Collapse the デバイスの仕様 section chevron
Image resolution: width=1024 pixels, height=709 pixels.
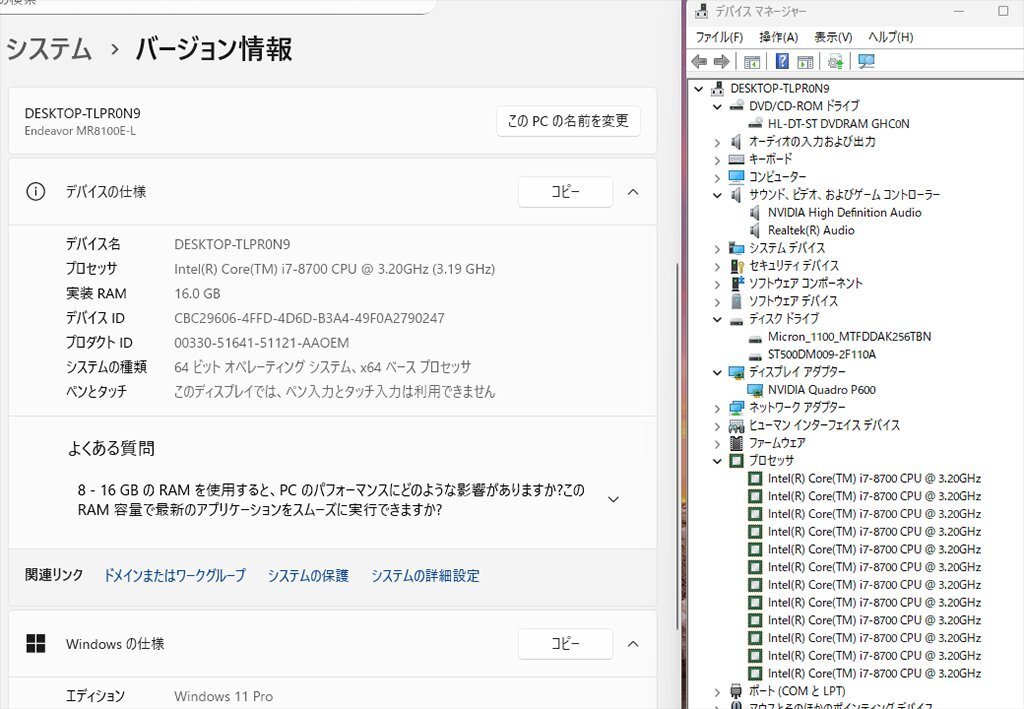pyautogui.click(x=633, y=192)
